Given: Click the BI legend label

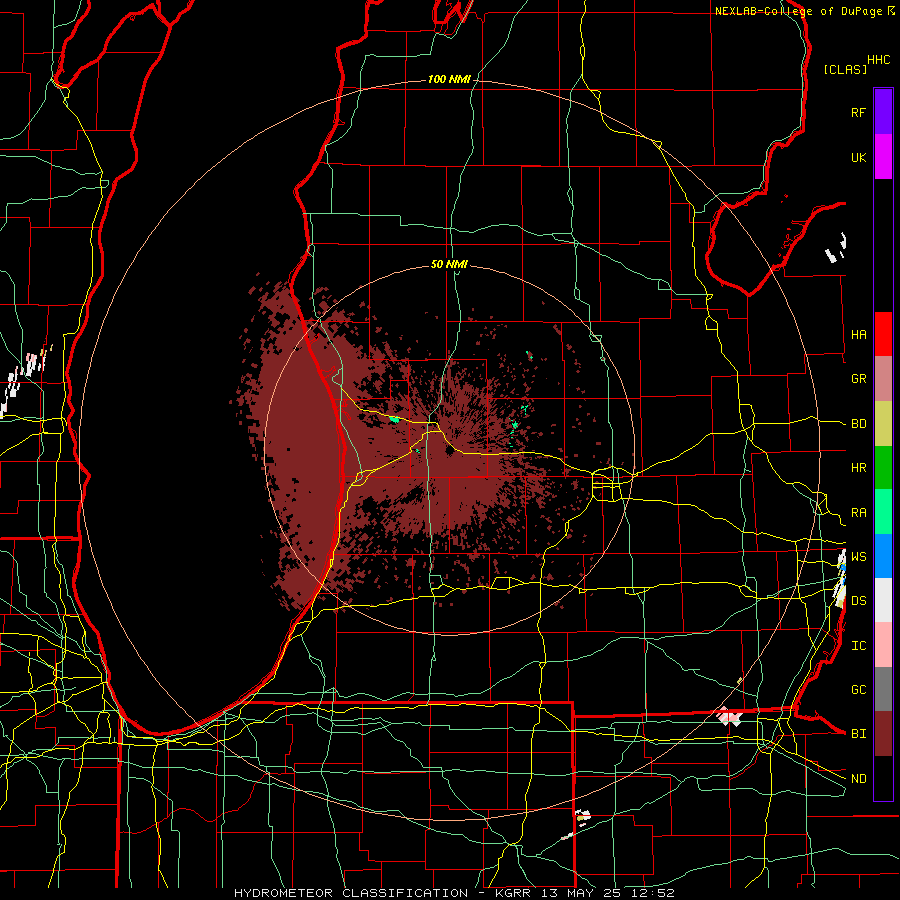Looking at the screenshot, I should coord(859,734).
